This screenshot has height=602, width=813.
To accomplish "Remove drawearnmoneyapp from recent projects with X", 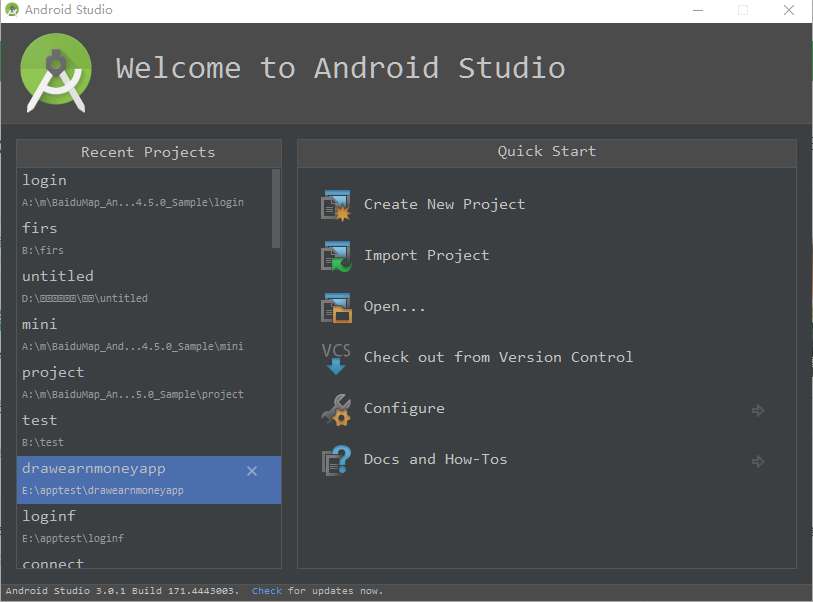I will tap(252, 471).
